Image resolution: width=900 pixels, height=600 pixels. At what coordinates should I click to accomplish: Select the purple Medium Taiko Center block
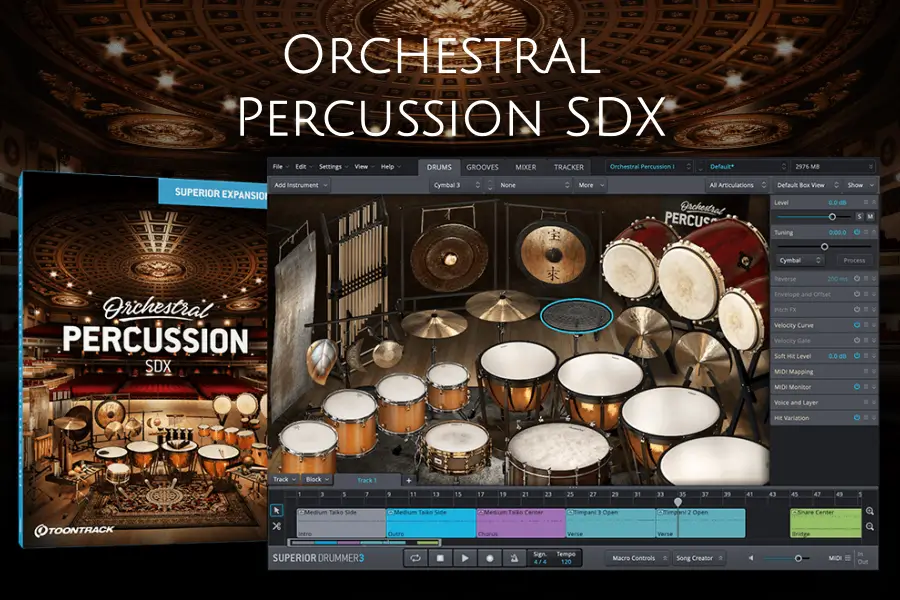(521, 523)
